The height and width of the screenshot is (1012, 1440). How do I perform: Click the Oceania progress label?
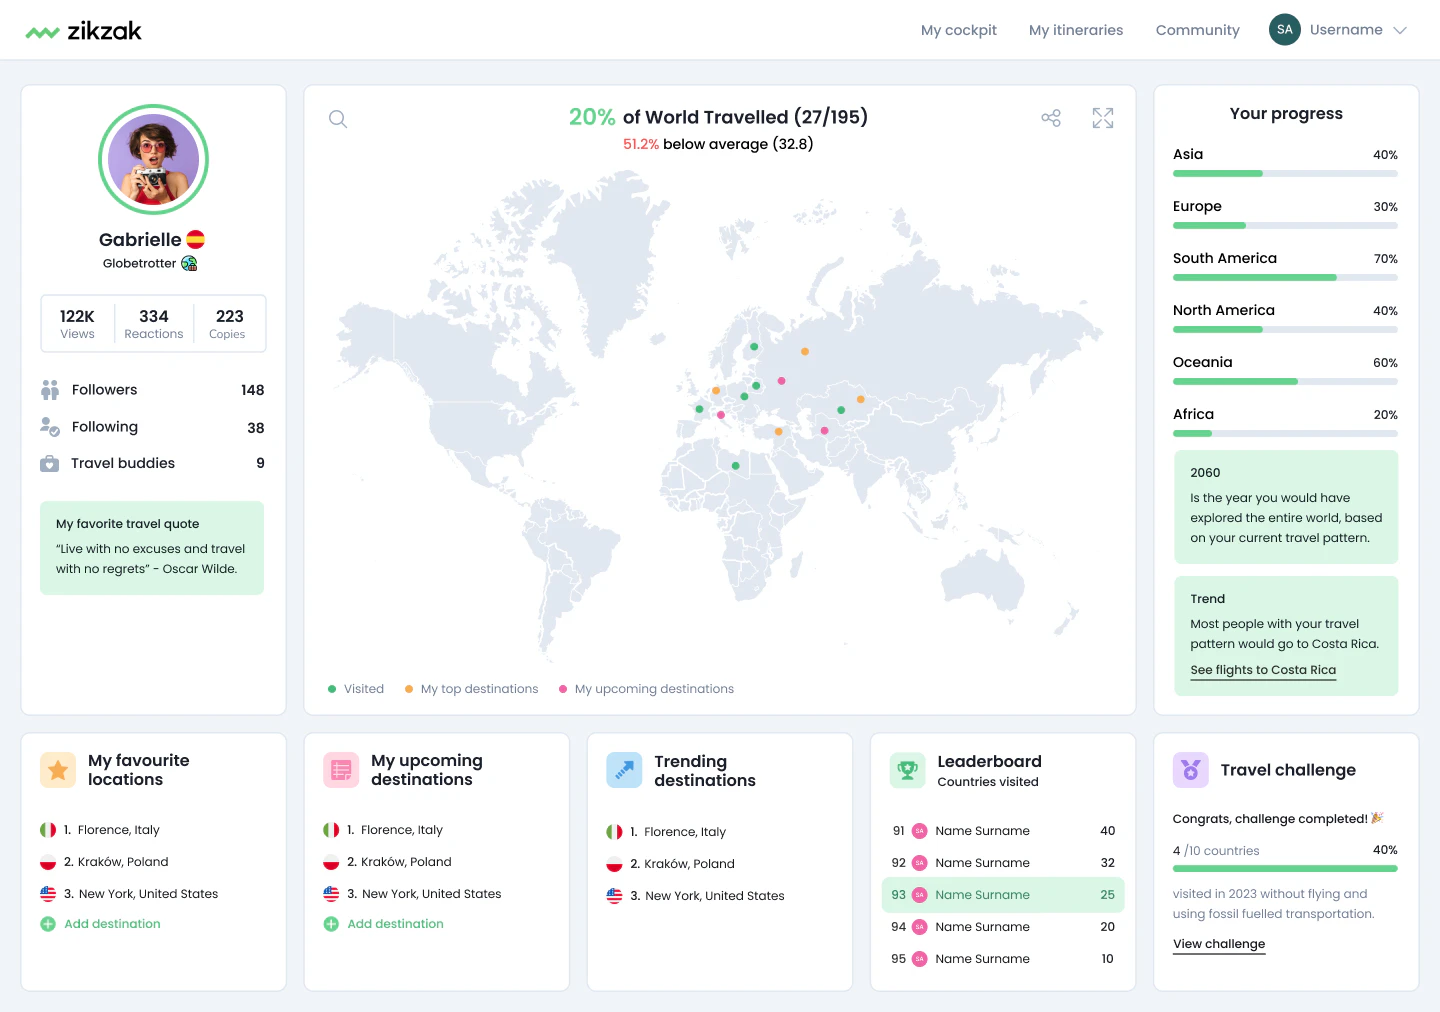coord(1202,362)
